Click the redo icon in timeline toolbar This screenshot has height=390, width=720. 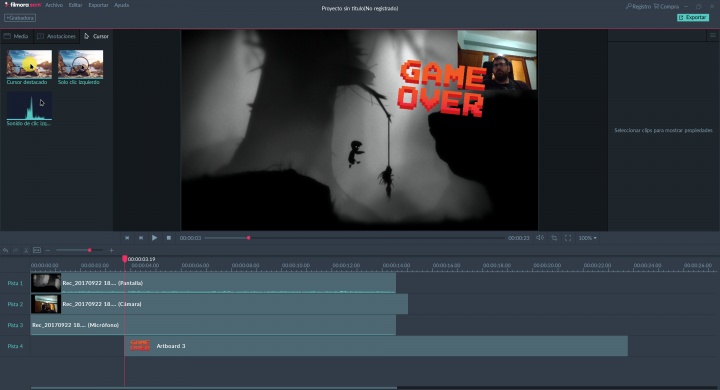click(x=16, y=250)
